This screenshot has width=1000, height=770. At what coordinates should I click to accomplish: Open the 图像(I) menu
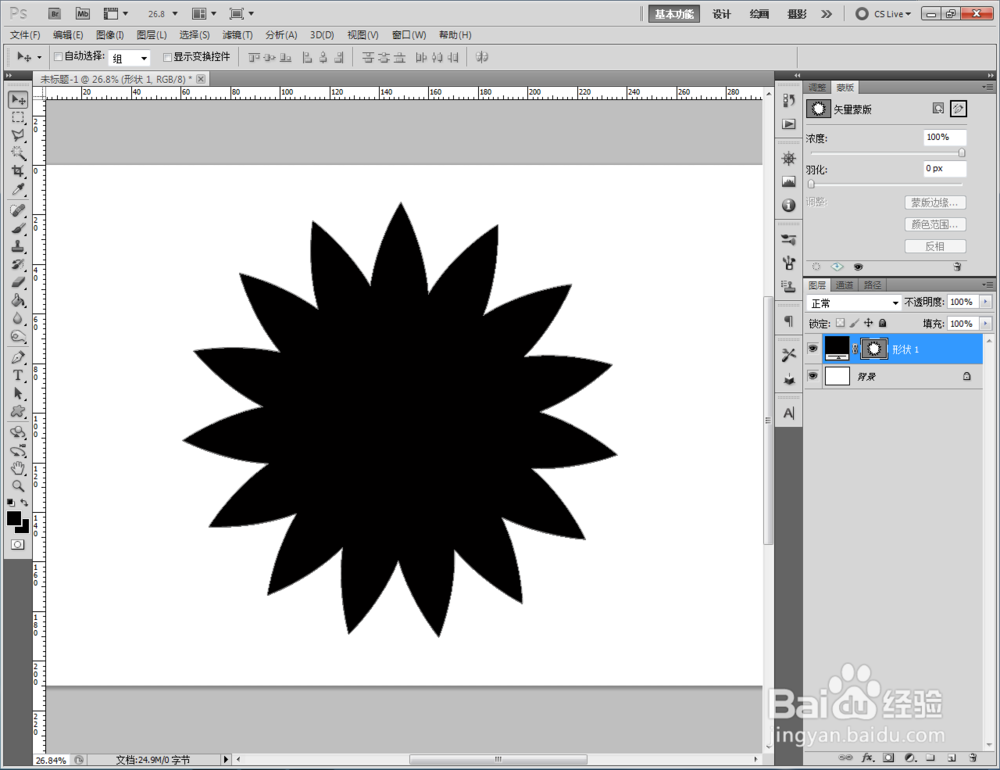(110, 34)
